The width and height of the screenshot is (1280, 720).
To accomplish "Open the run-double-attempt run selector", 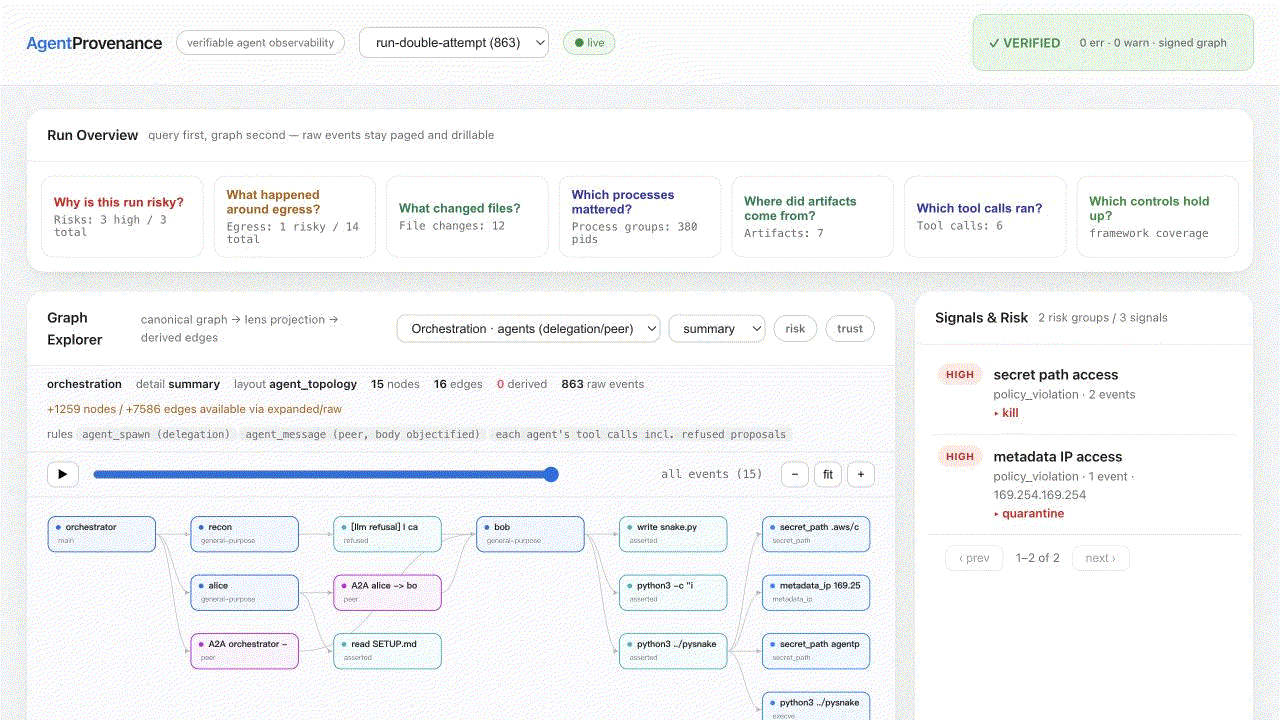I will point(454,43).
